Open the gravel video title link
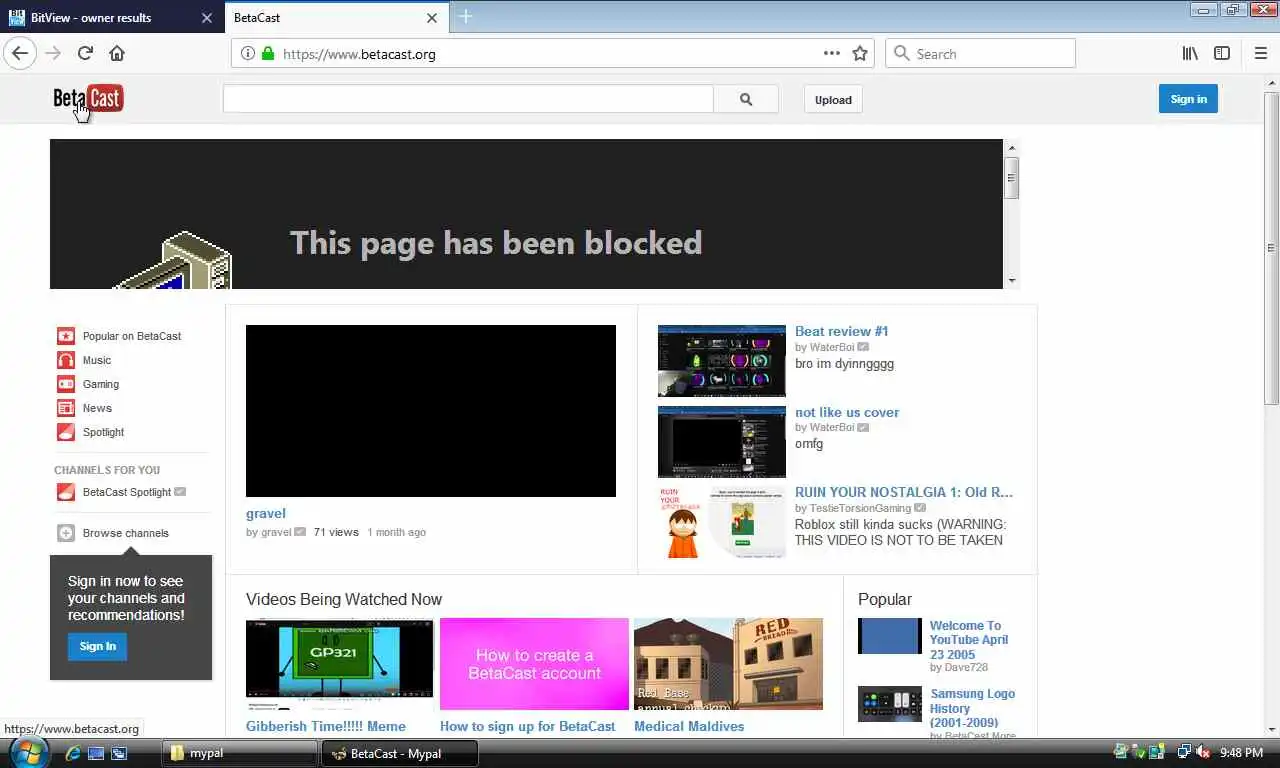Screen dimensions: 1280x768 [x=265, y=513]
